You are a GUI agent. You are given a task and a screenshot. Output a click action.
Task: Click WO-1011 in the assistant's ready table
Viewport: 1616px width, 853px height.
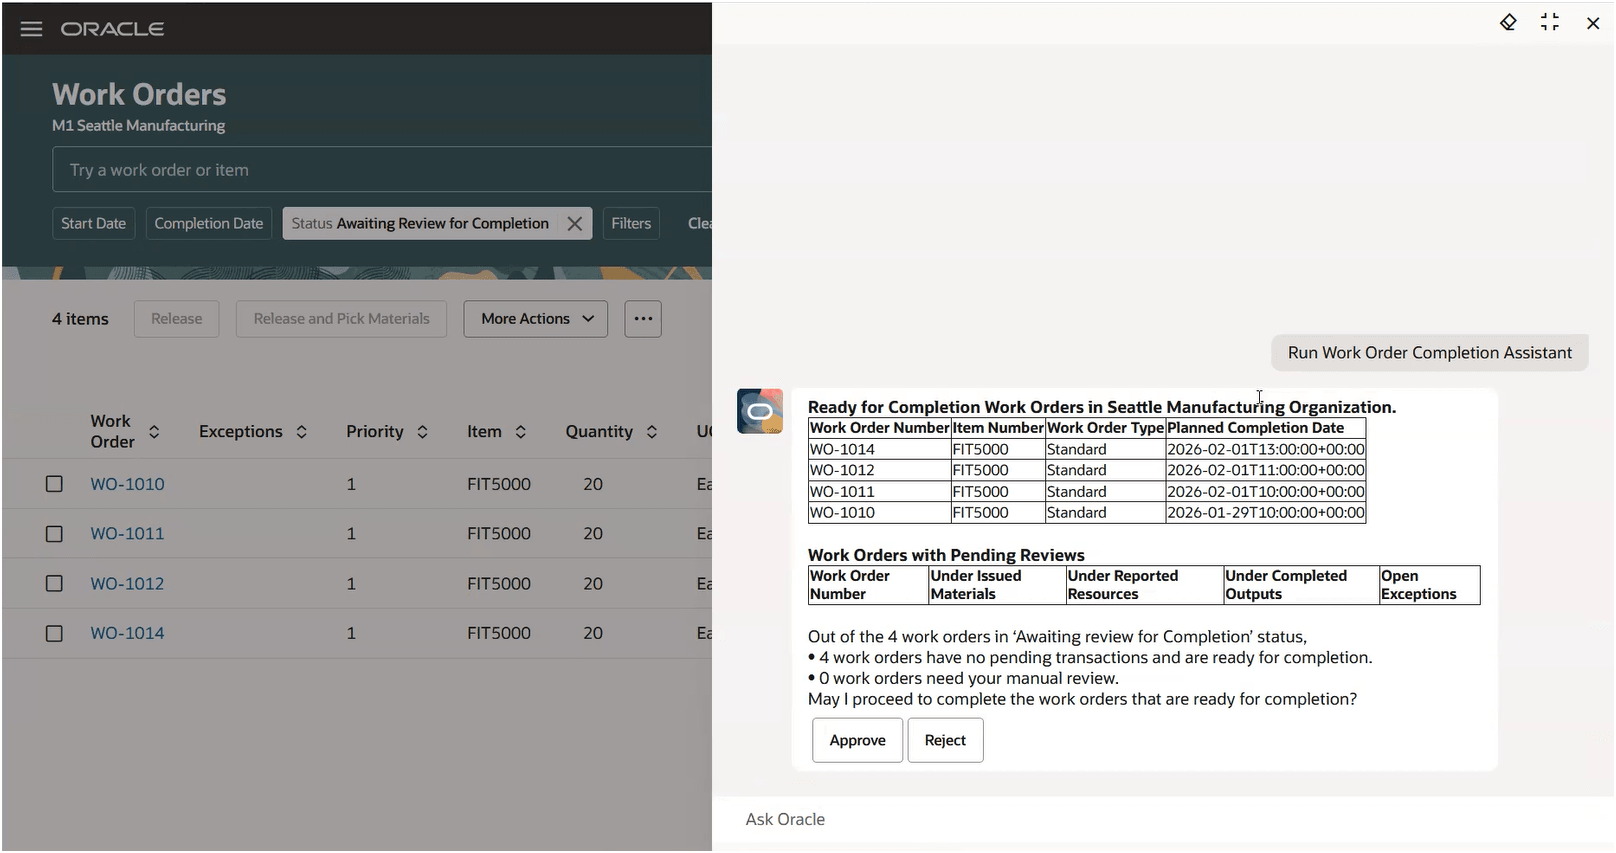pyautogui.click(x=842, y=492)
